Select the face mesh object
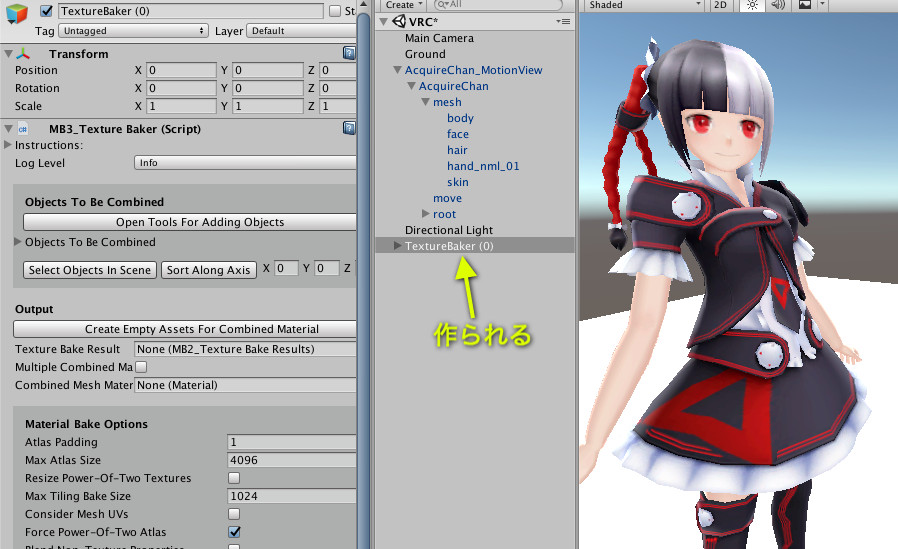 458,134
